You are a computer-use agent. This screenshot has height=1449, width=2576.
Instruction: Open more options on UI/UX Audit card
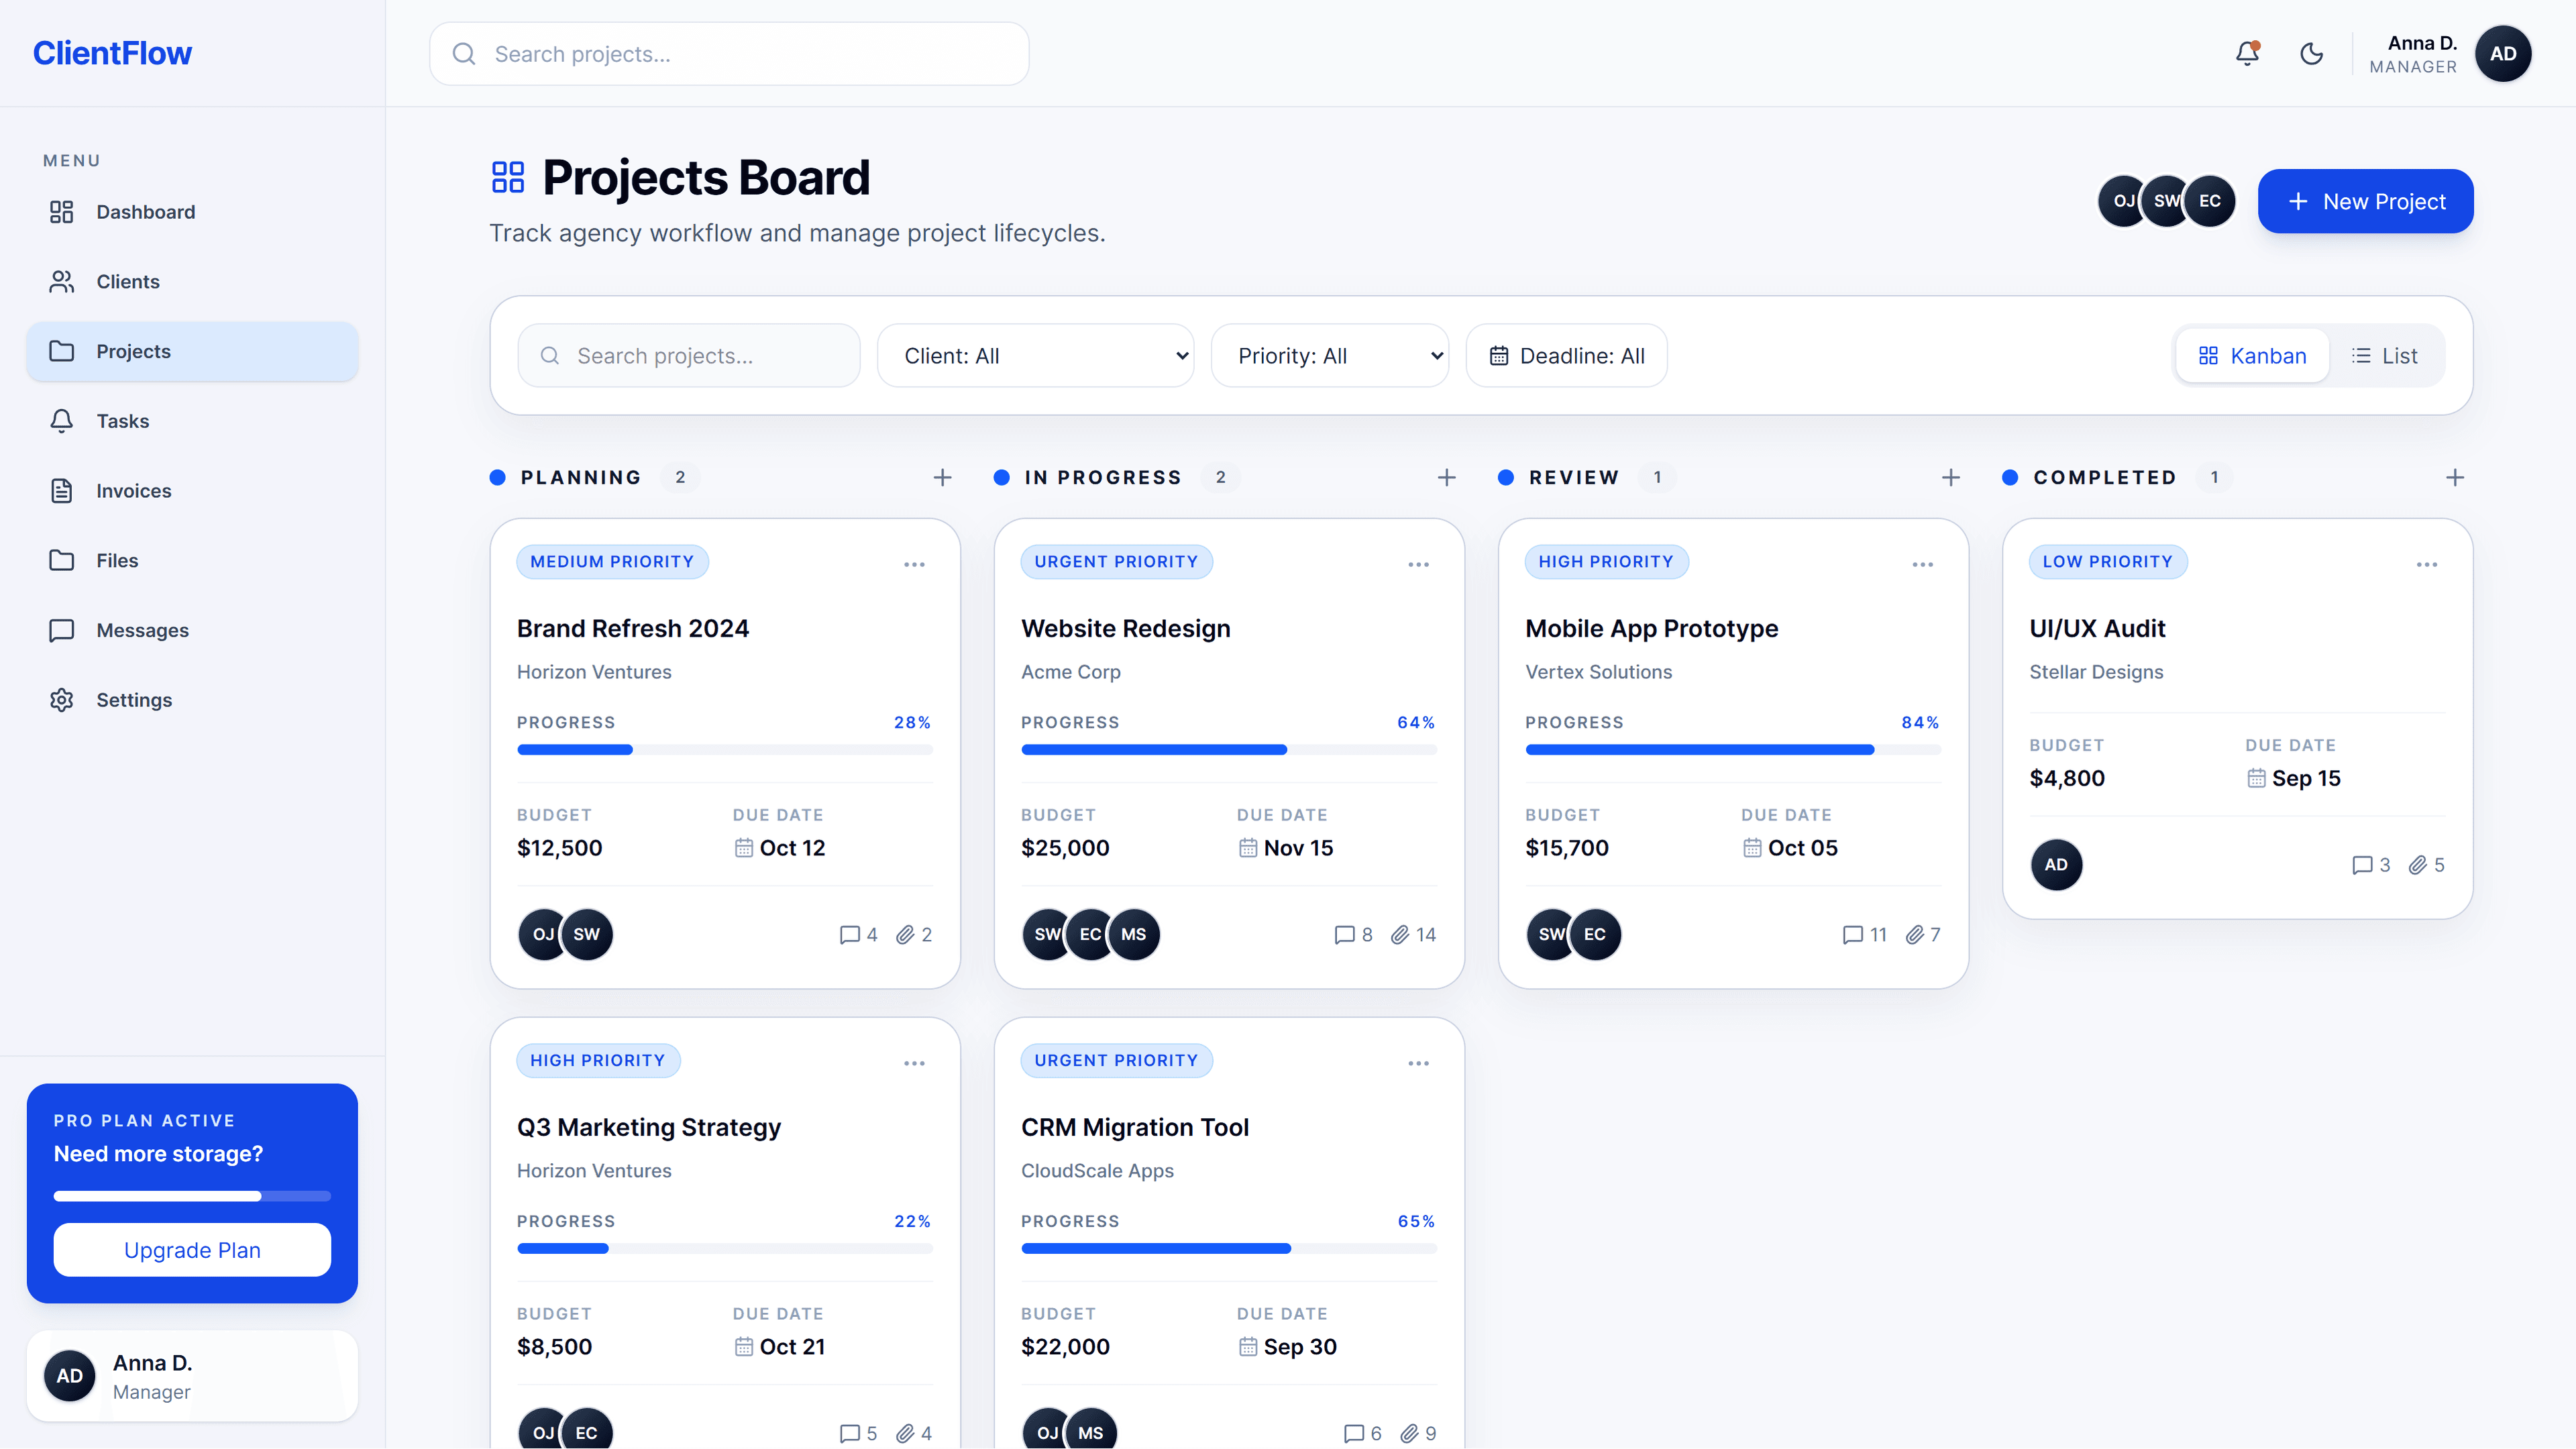pos(2426,564)
